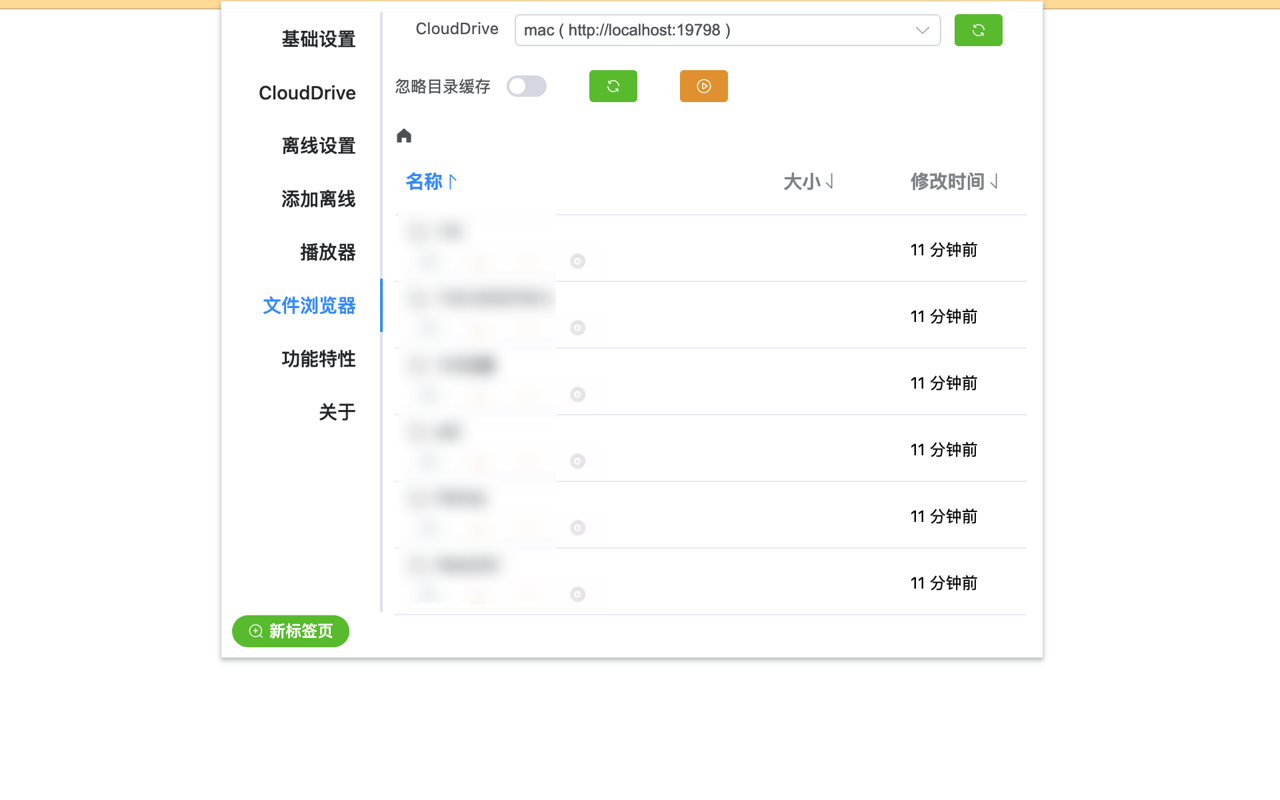Click the orange play button

703,86
